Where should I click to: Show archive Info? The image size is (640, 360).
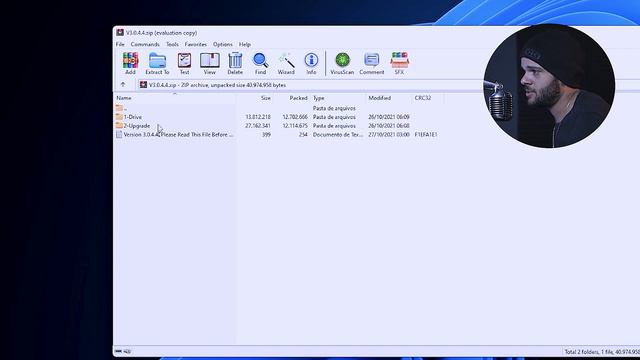tap(311, 63)
